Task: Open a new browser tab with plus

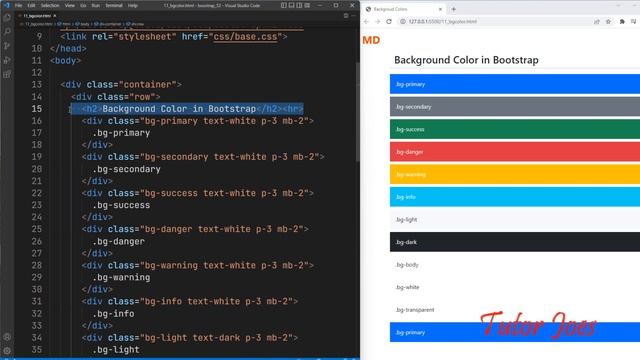Action: 453,9
